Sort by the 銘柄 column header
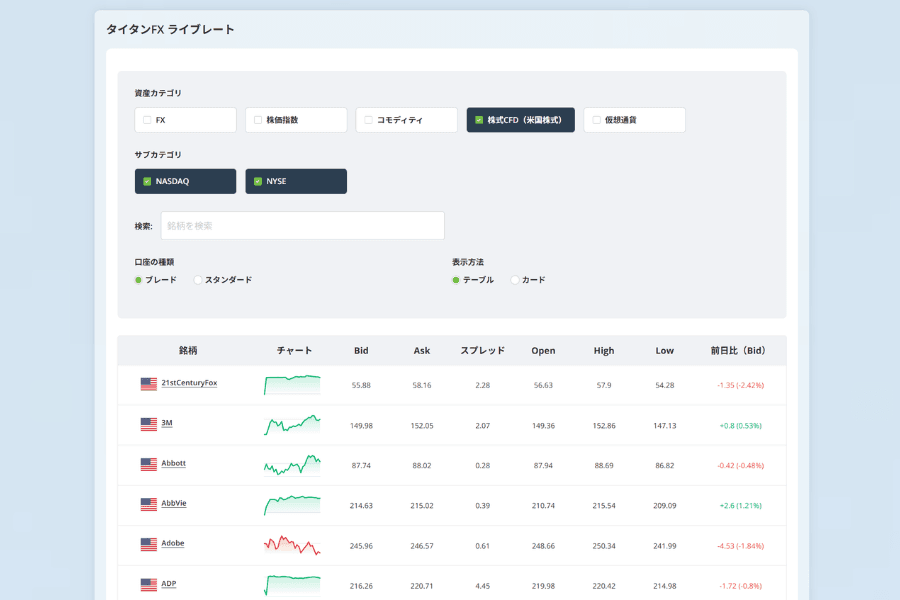Image resolution: width=900 pixels, height=600 pixels. tap(188, 350)
